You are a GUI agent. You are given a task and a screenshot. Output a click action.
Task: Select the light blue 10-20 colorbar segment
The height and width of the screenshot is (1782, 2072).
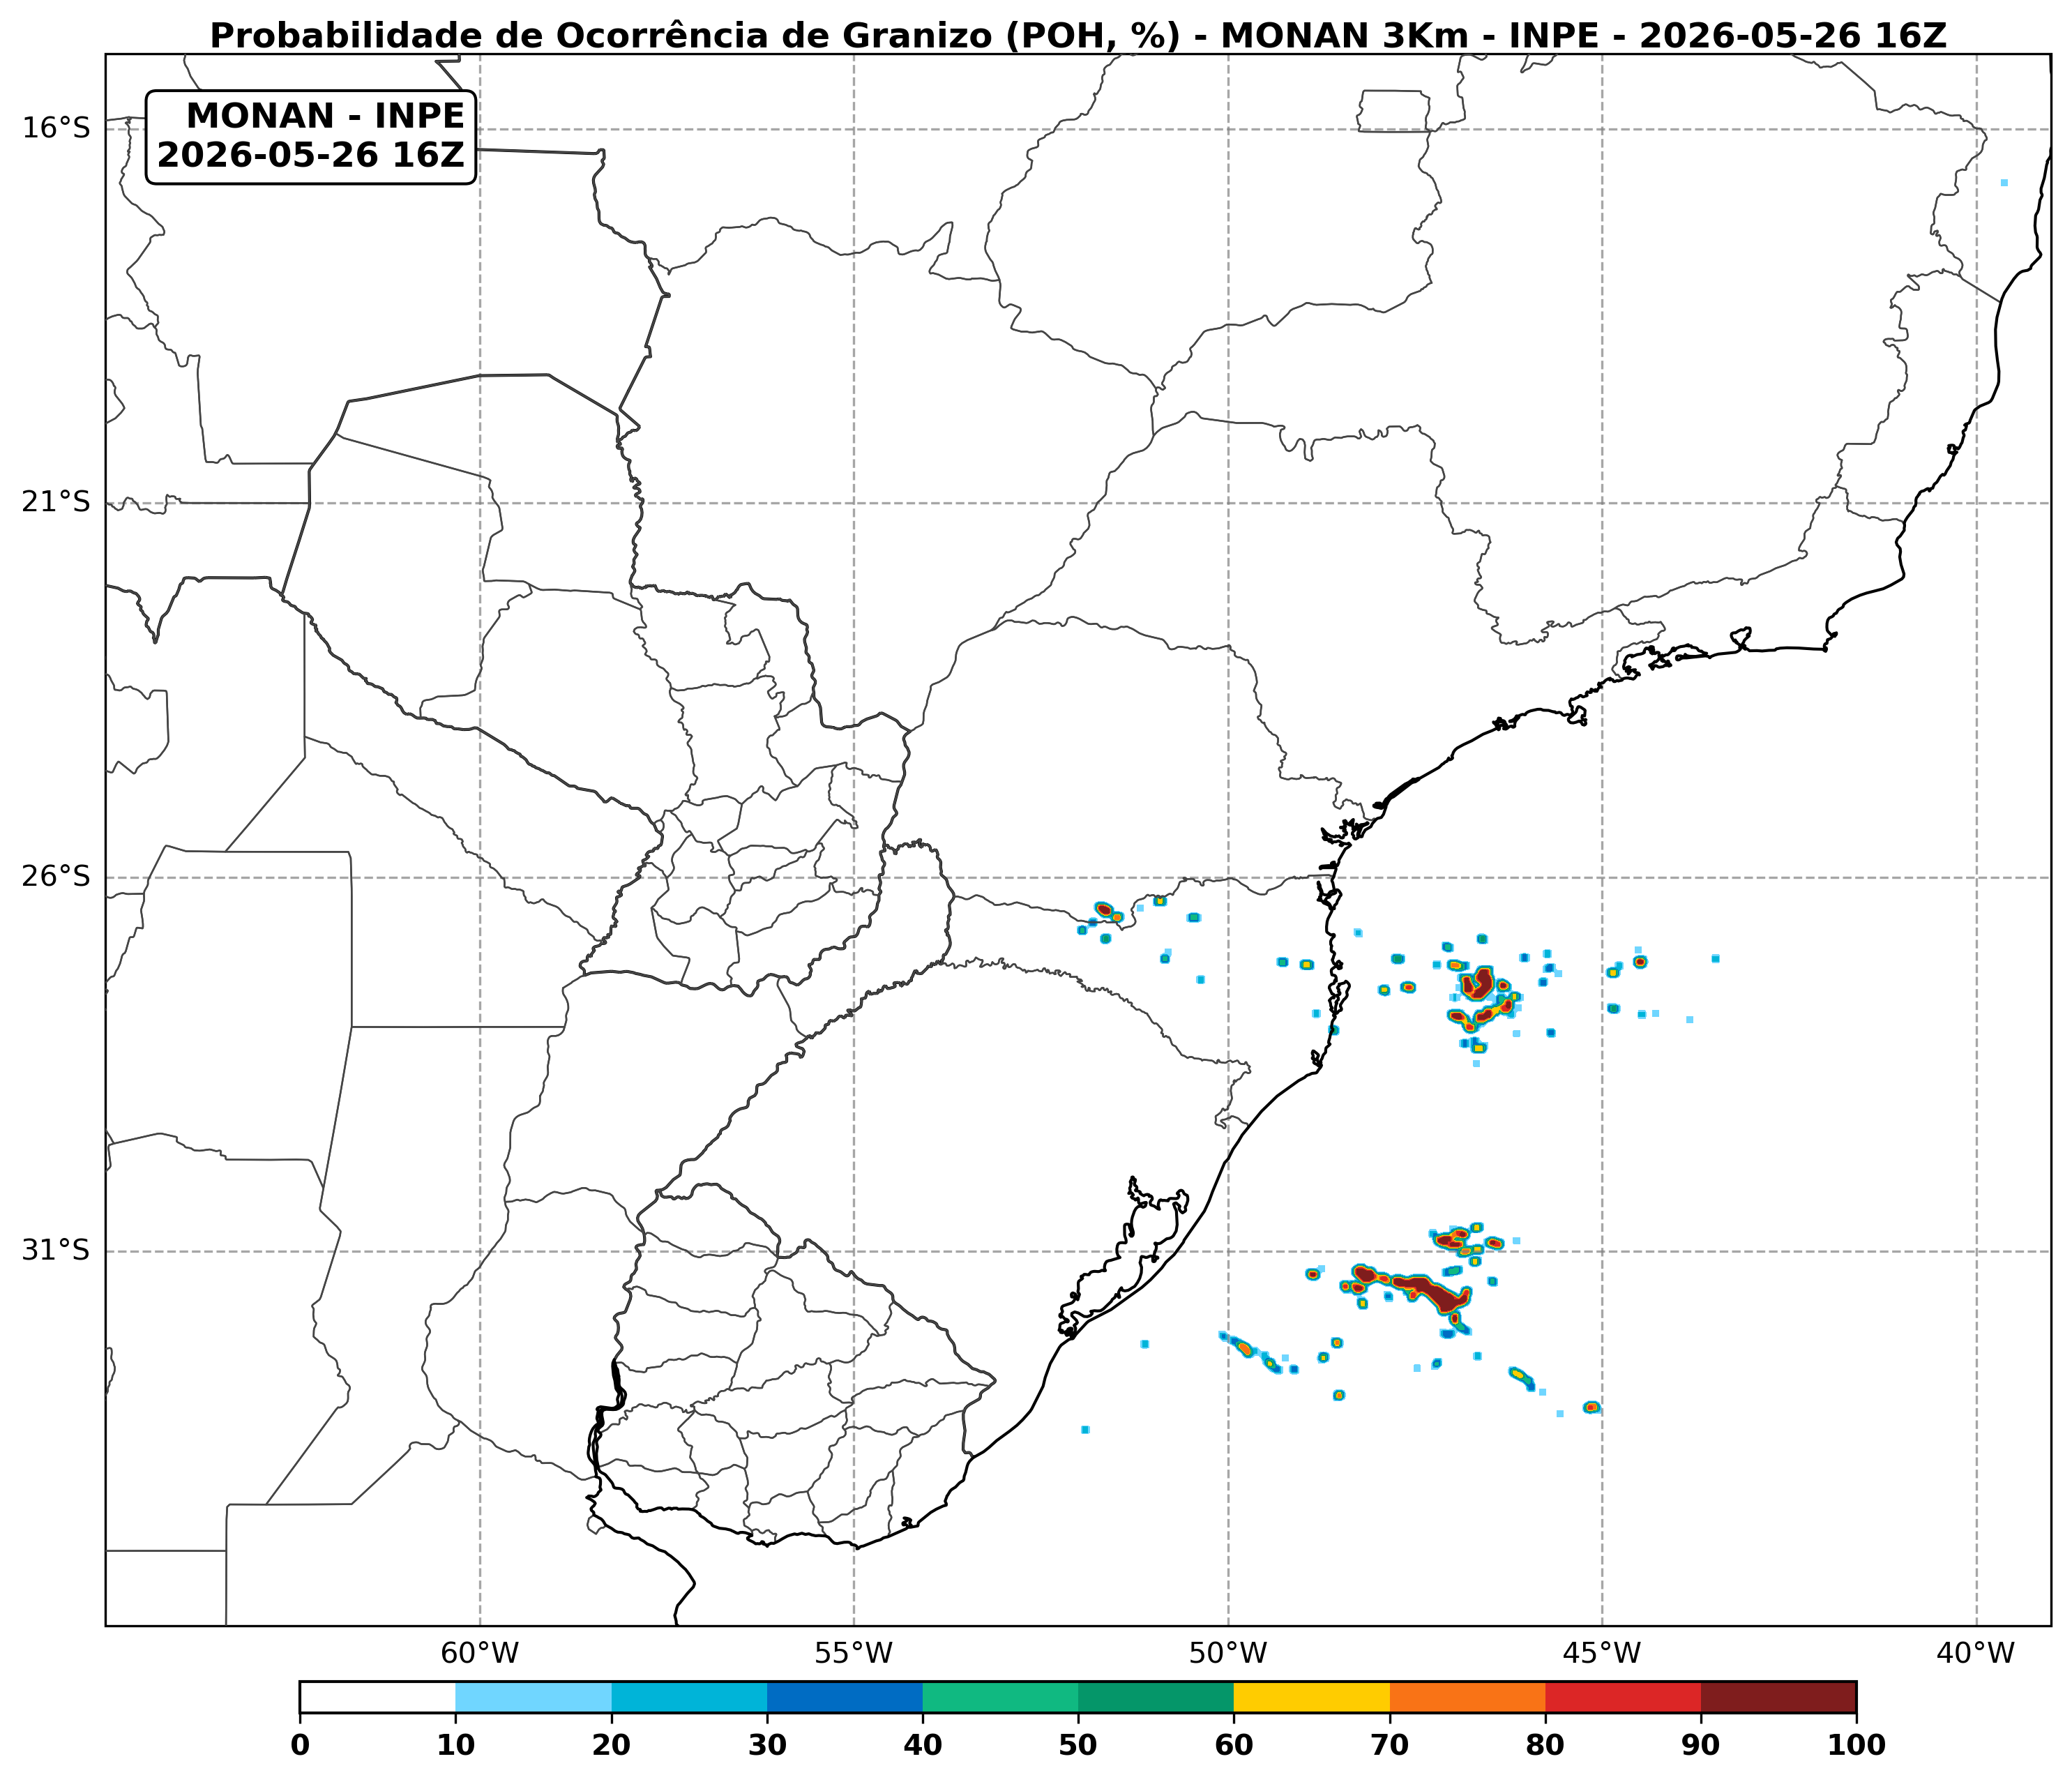533,1697
